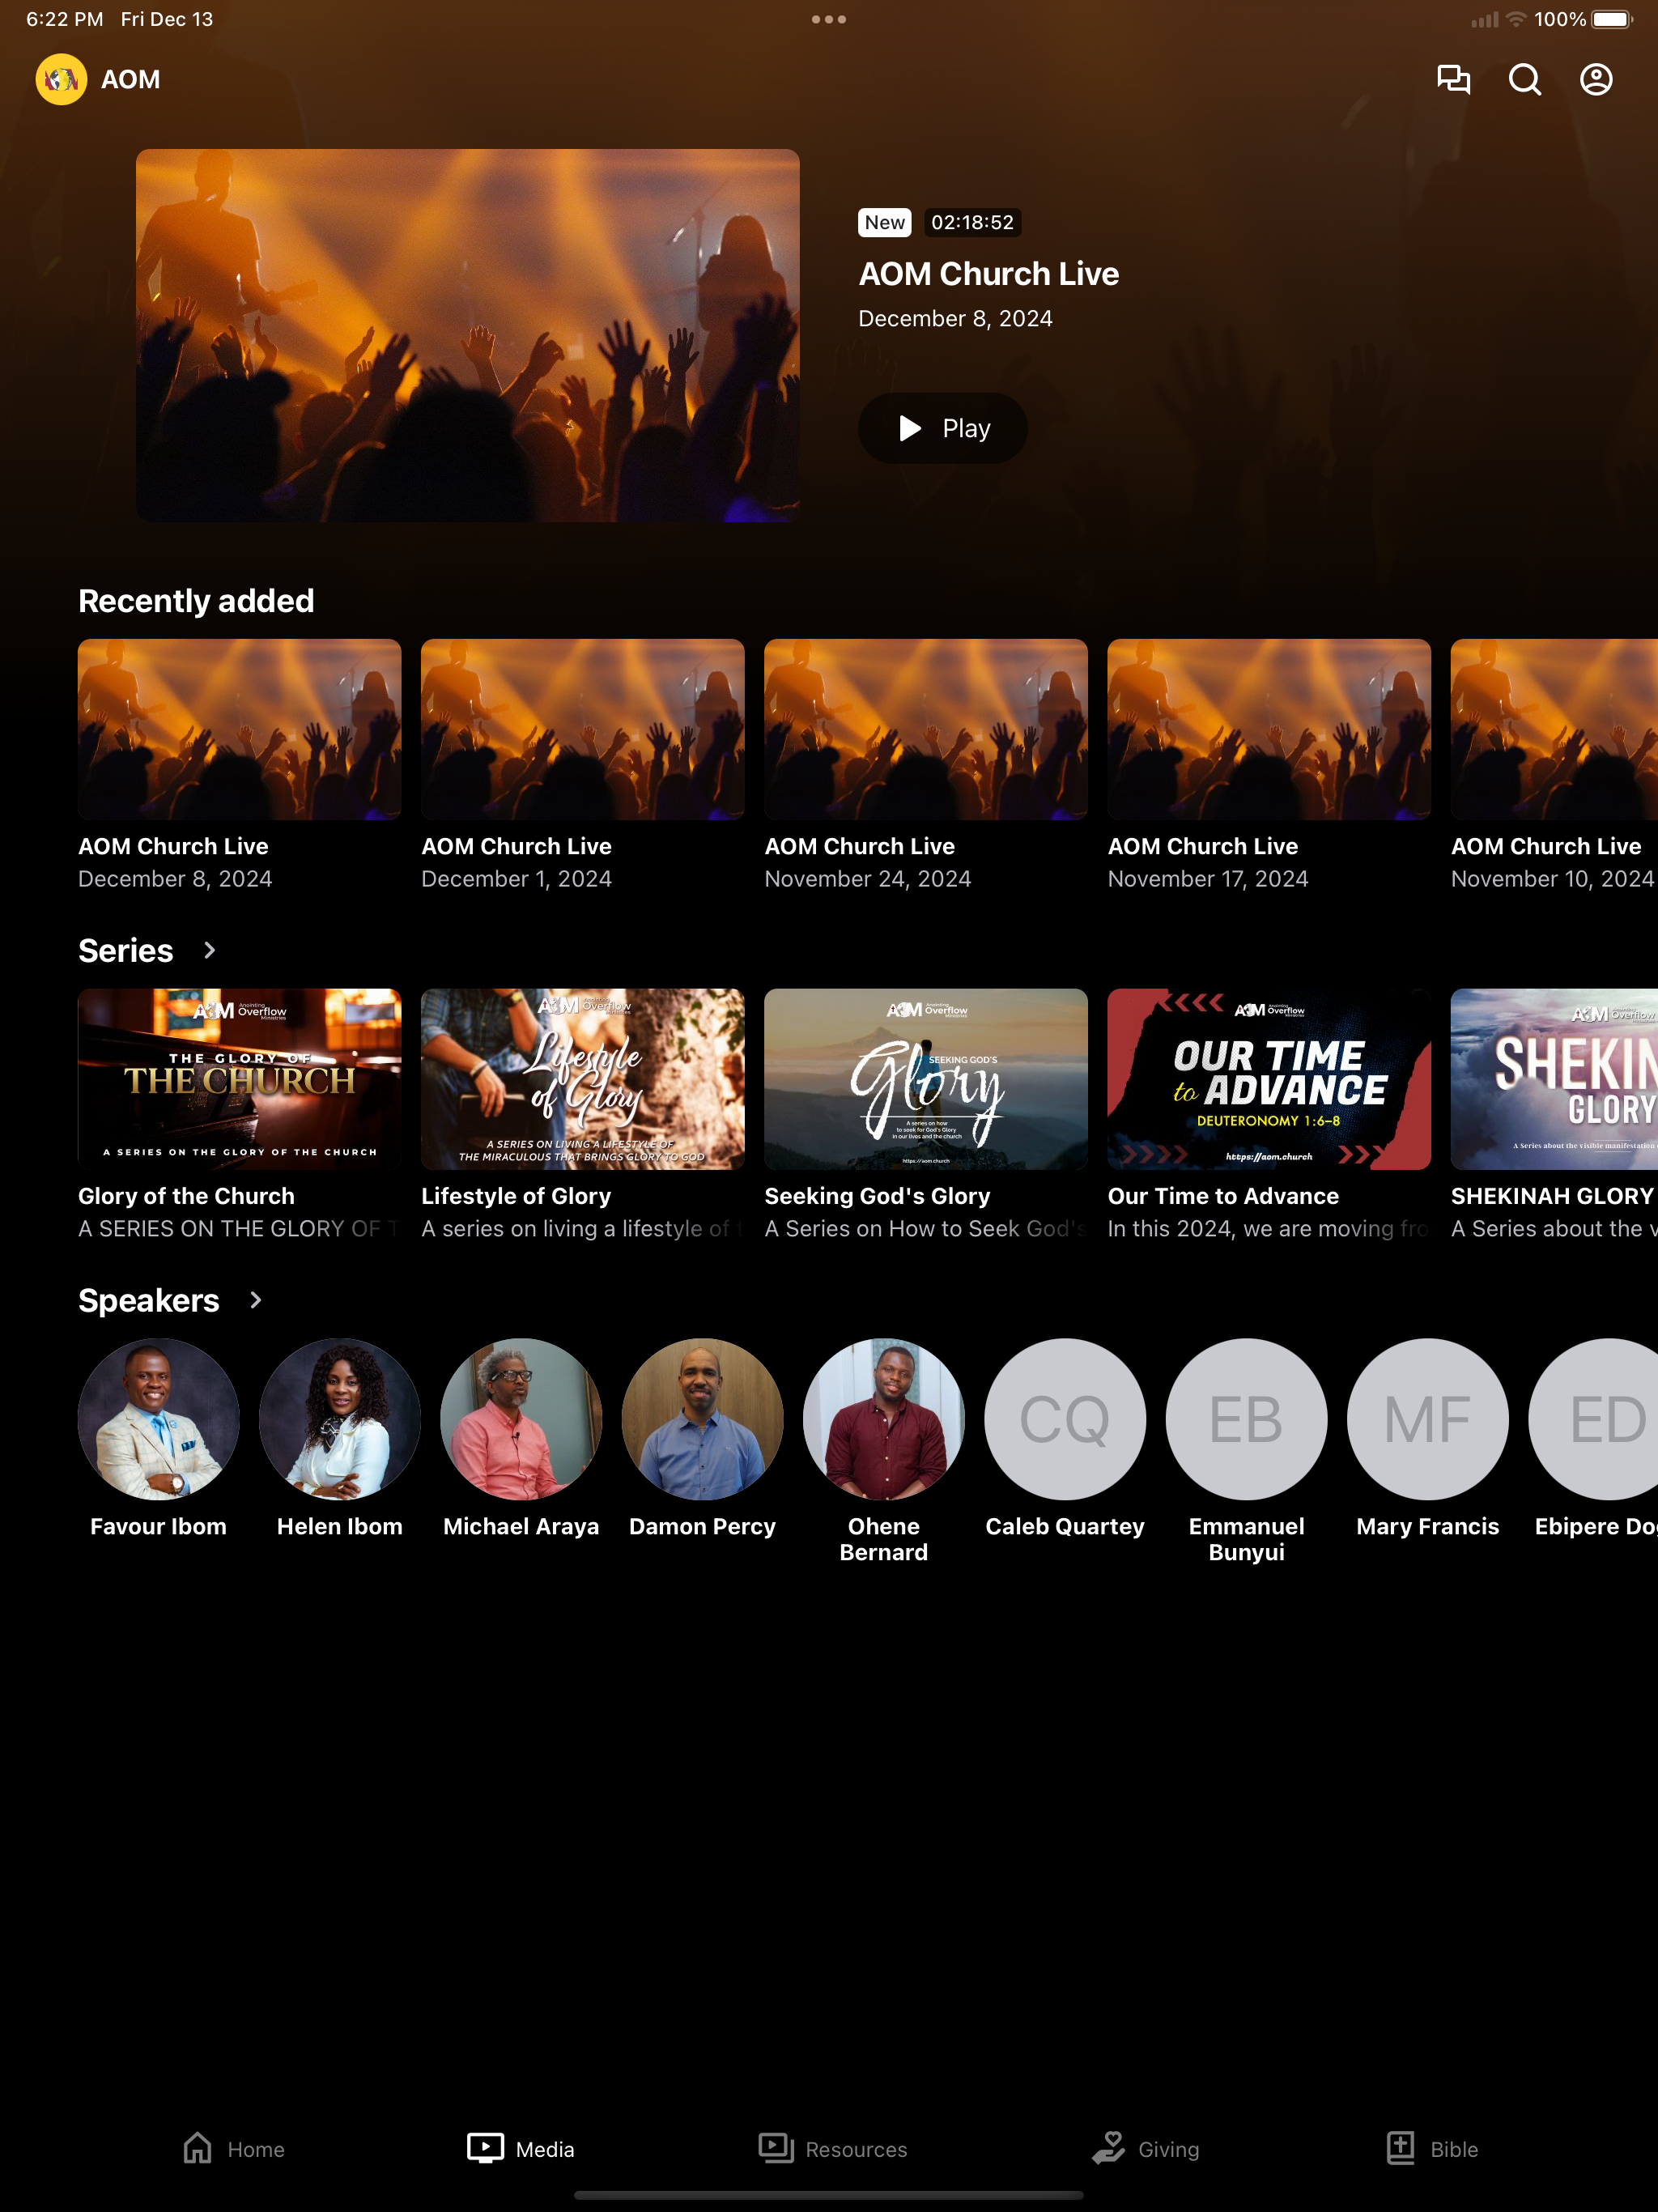The width and height of the screenshot is (1658, 2212).
Task: Open the SHEKINAH GLORY series cover
Action: click(x=1554, y=1079)
